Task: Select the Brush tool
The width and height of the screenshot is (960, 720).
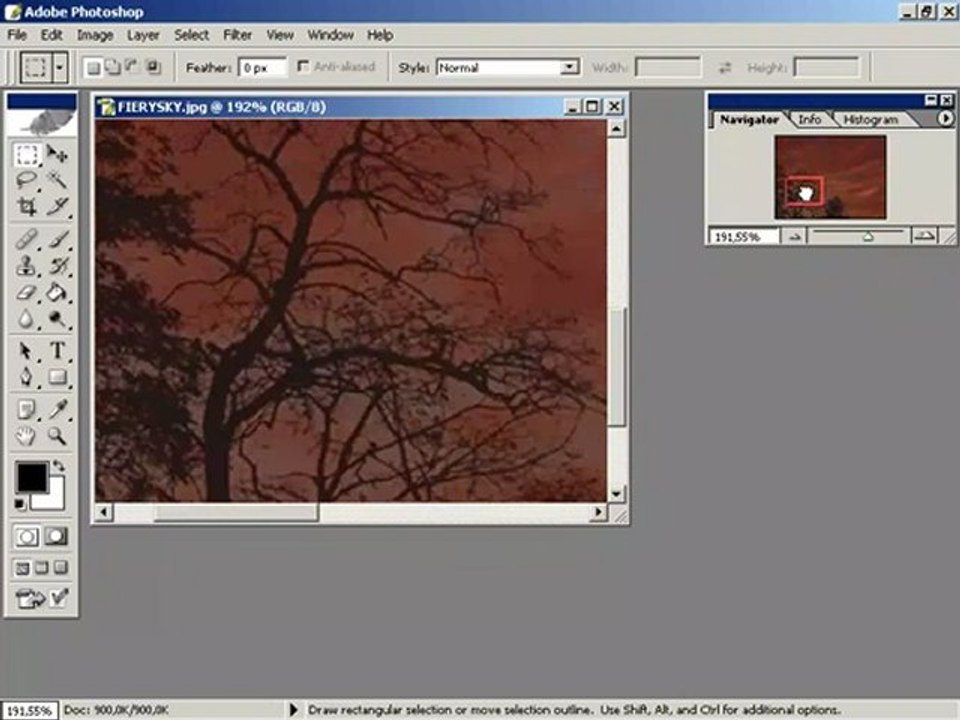Action: (57, 239)
